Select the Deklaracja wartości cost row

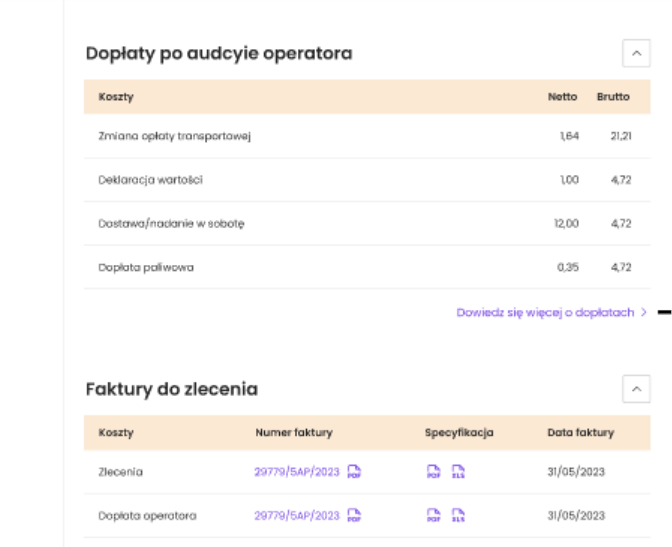point(151,180)
